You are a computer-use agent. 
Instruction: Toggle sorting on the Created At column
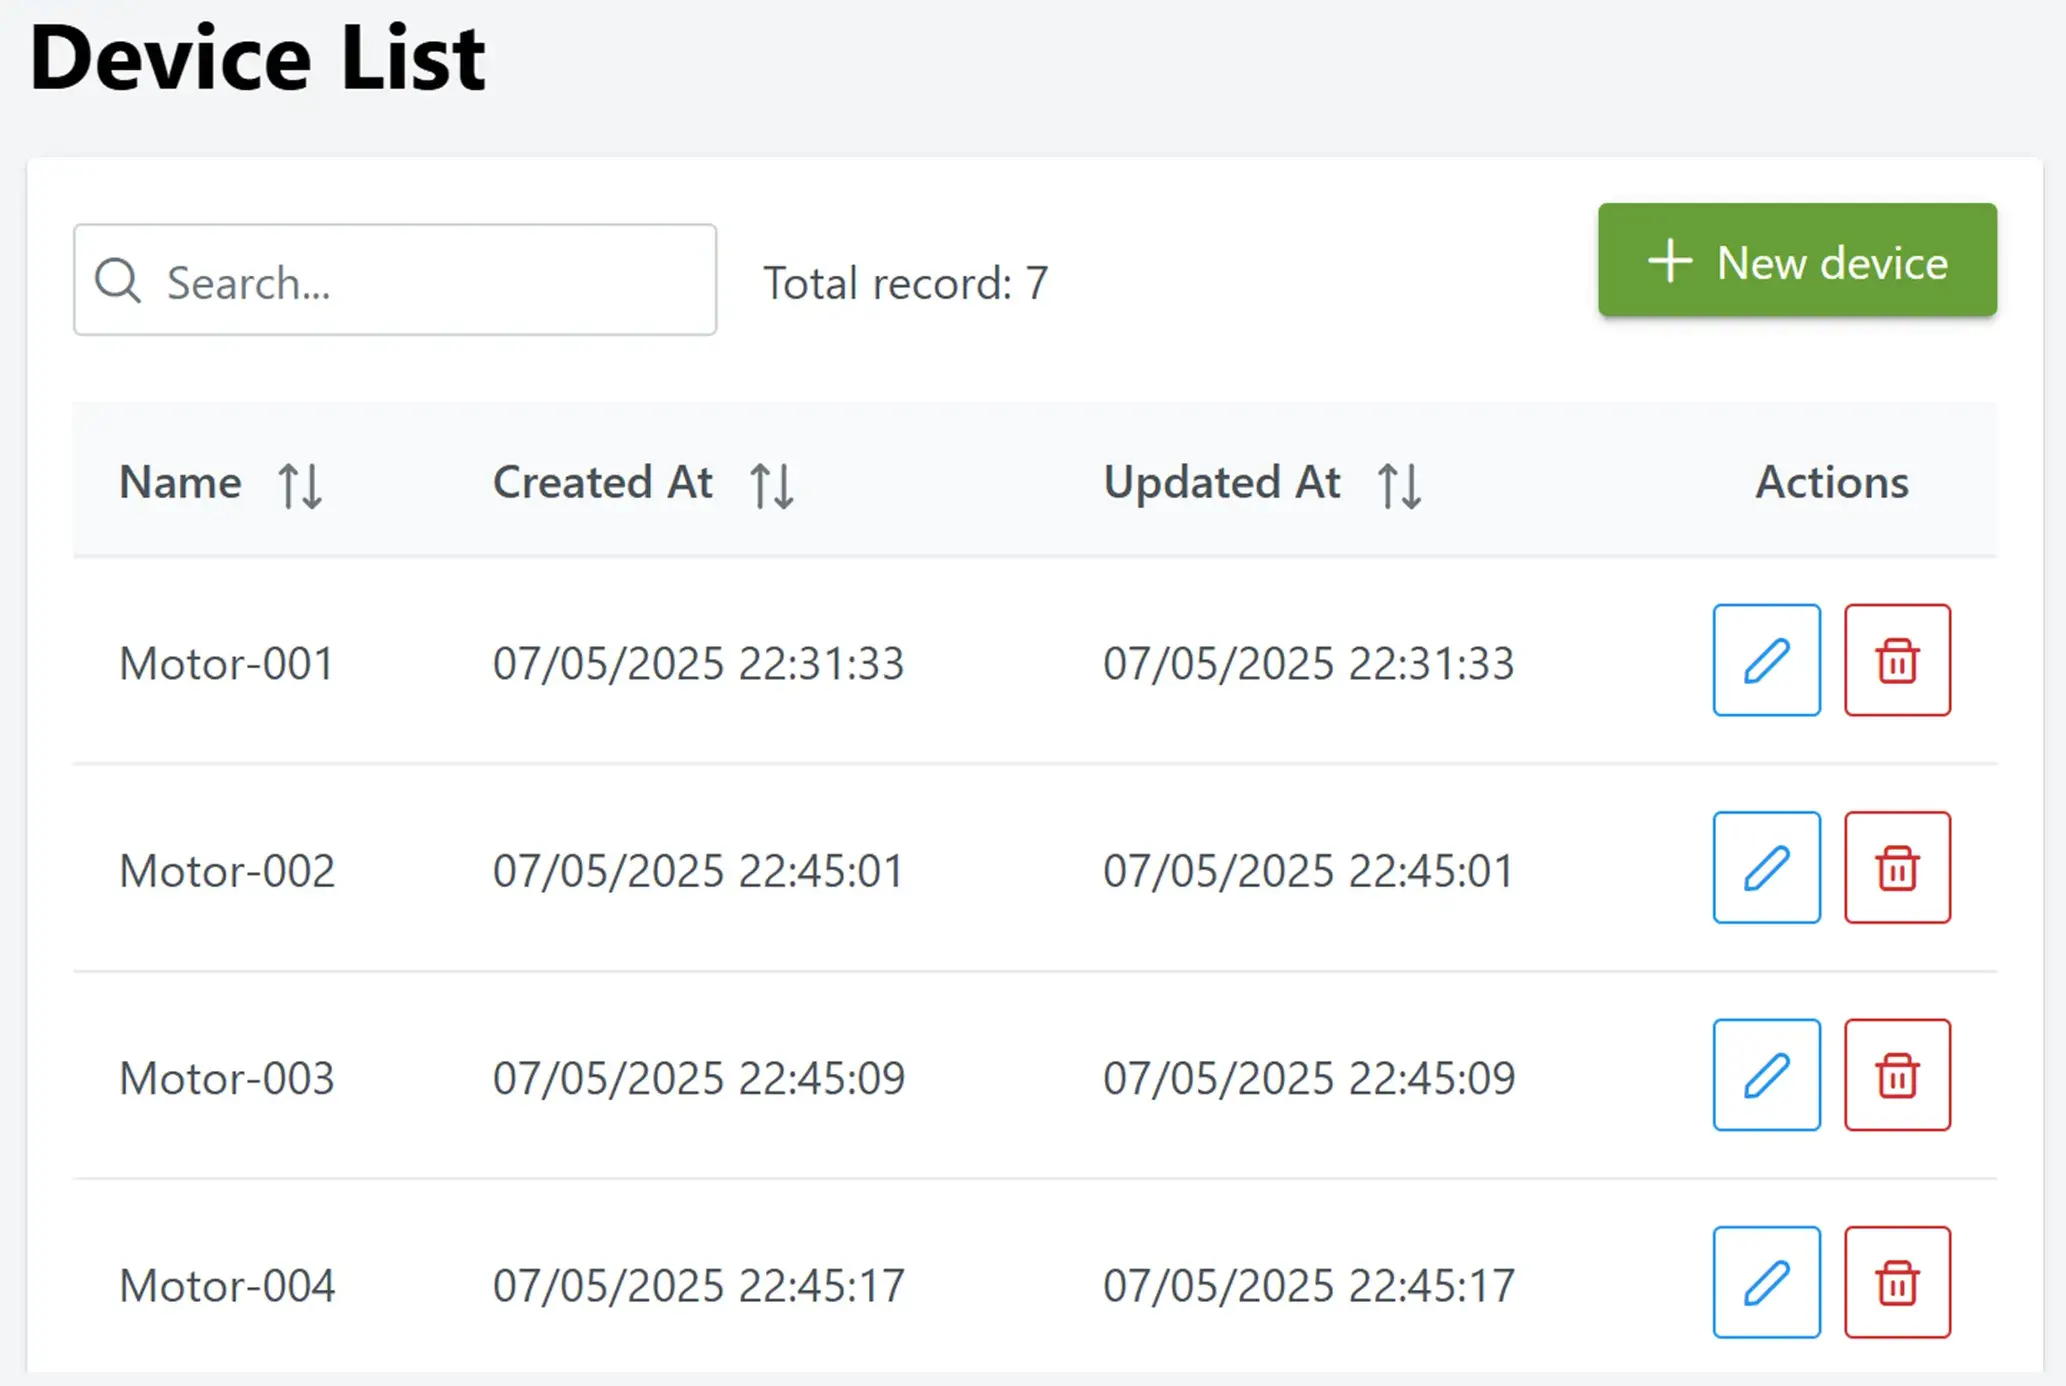(772, 484)
